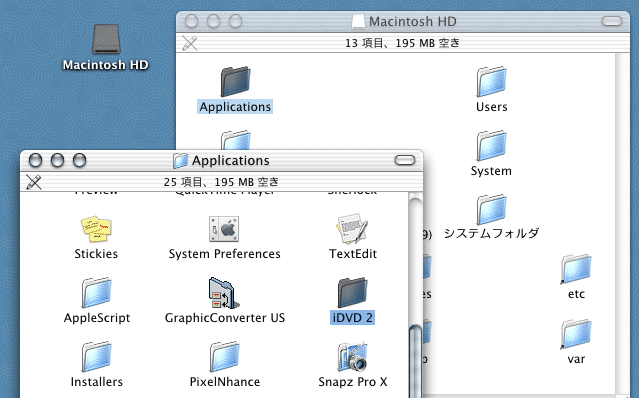Click the "TextEdit" label text

coord(353,254)
